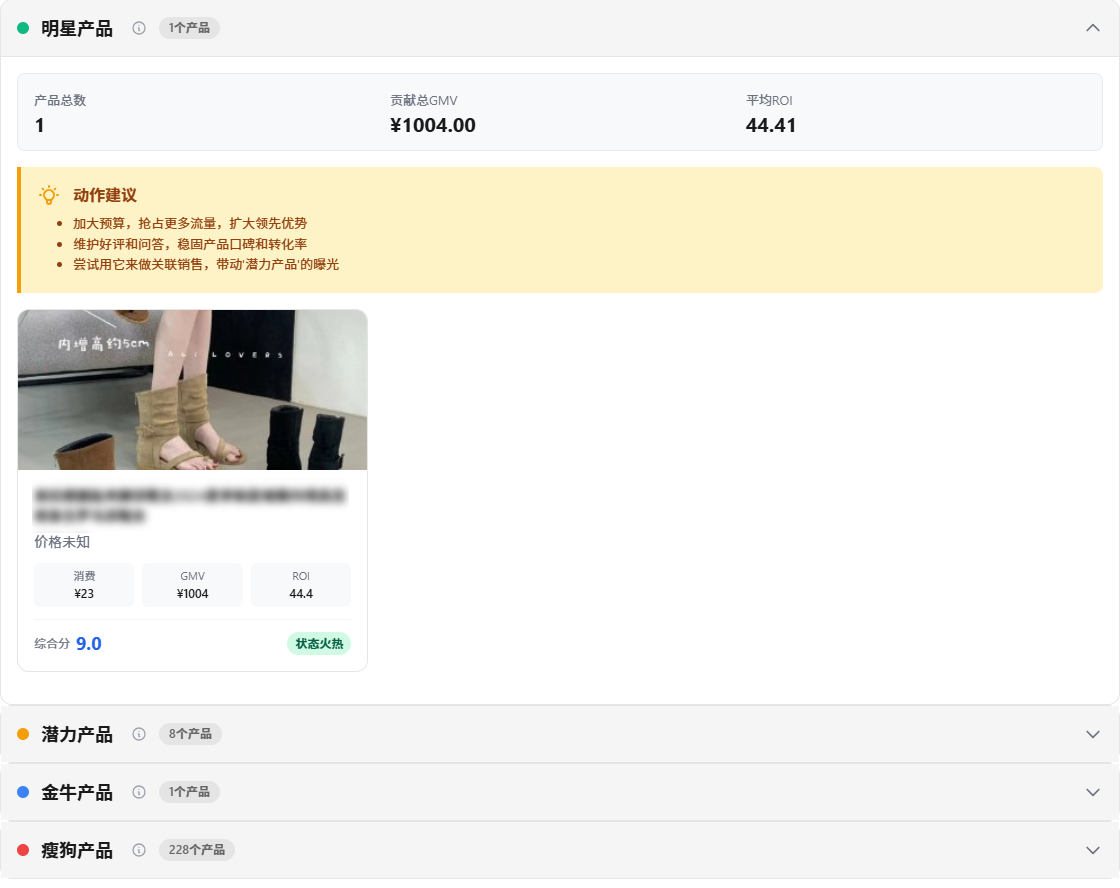Expand the 瘦狗产品 section chevron
Screen dimensions: 1120x888
(1092, 850)
